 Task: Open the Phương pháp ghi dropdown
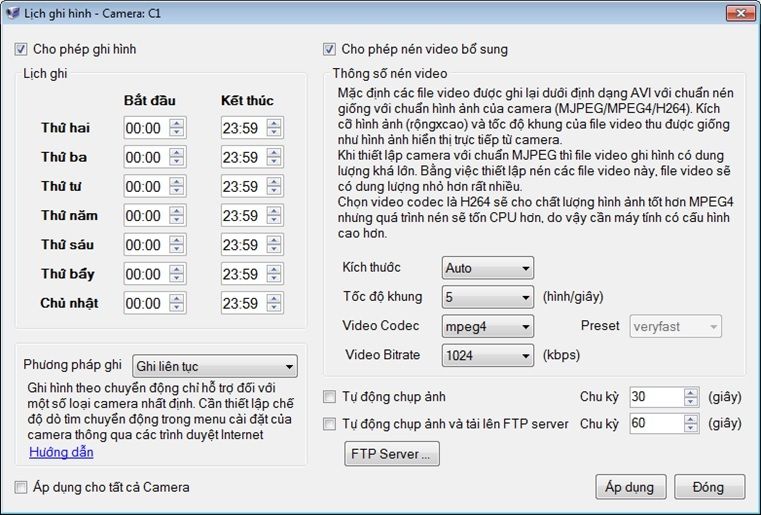[215, 366]
